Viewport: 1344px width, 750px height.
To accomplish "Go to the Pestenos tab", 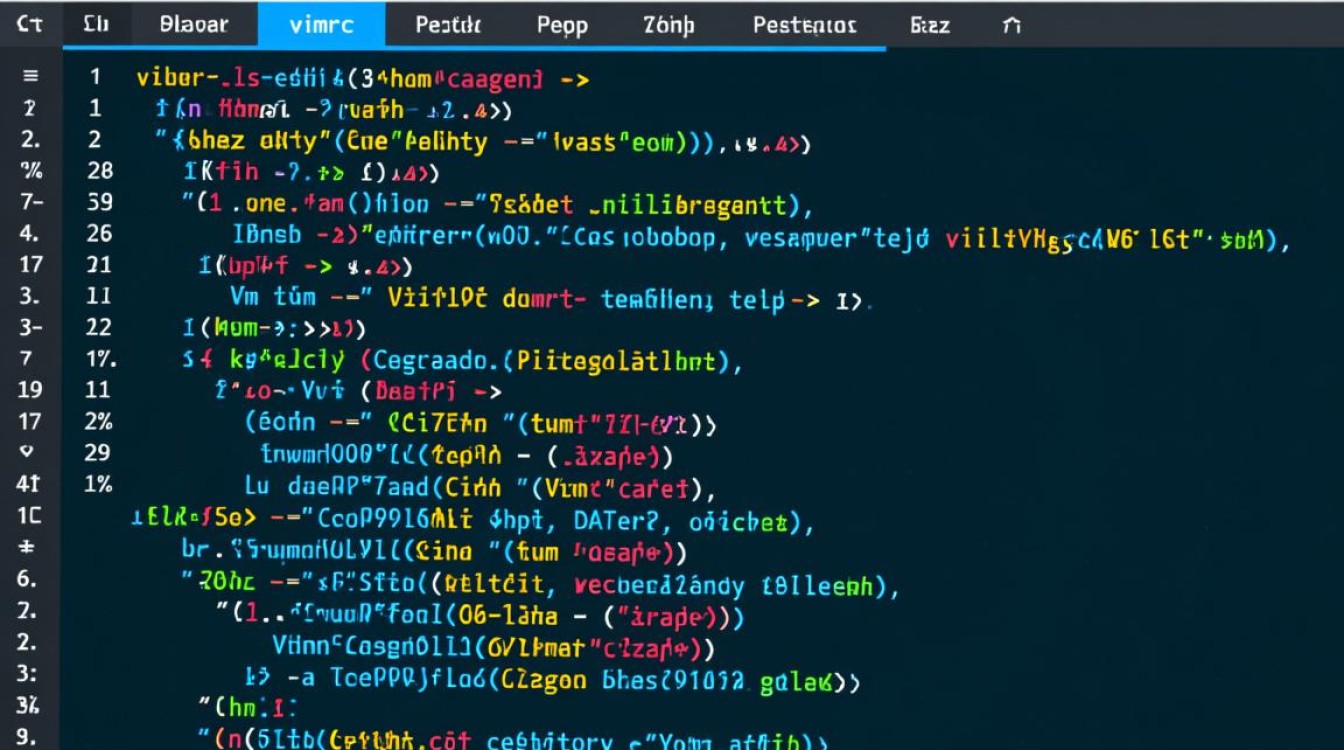I will click(804, 25).
